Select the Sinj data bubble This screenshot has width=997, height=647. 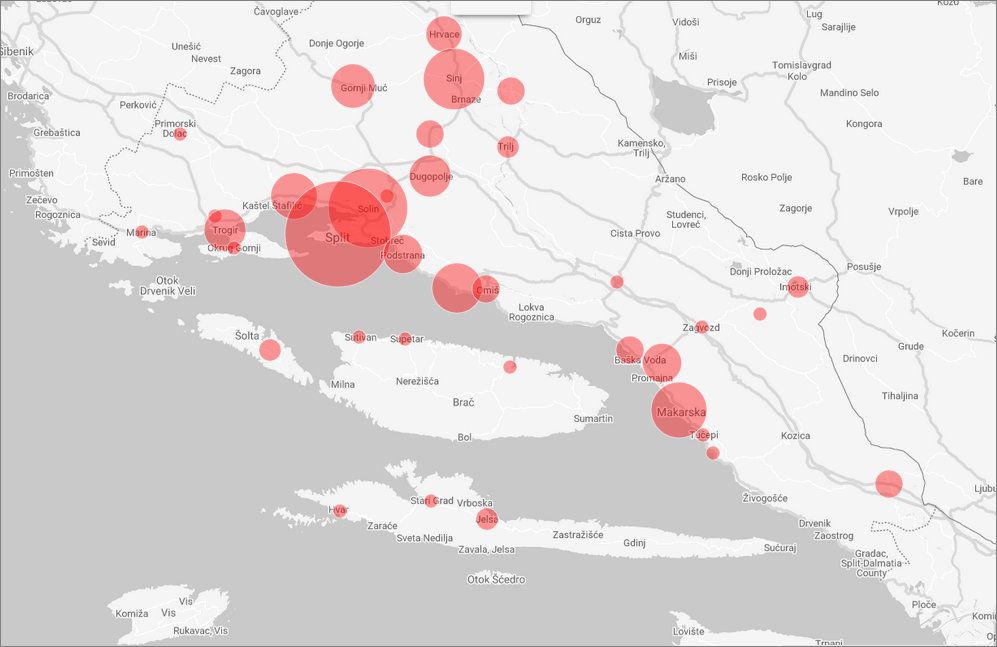click(454, 78)
